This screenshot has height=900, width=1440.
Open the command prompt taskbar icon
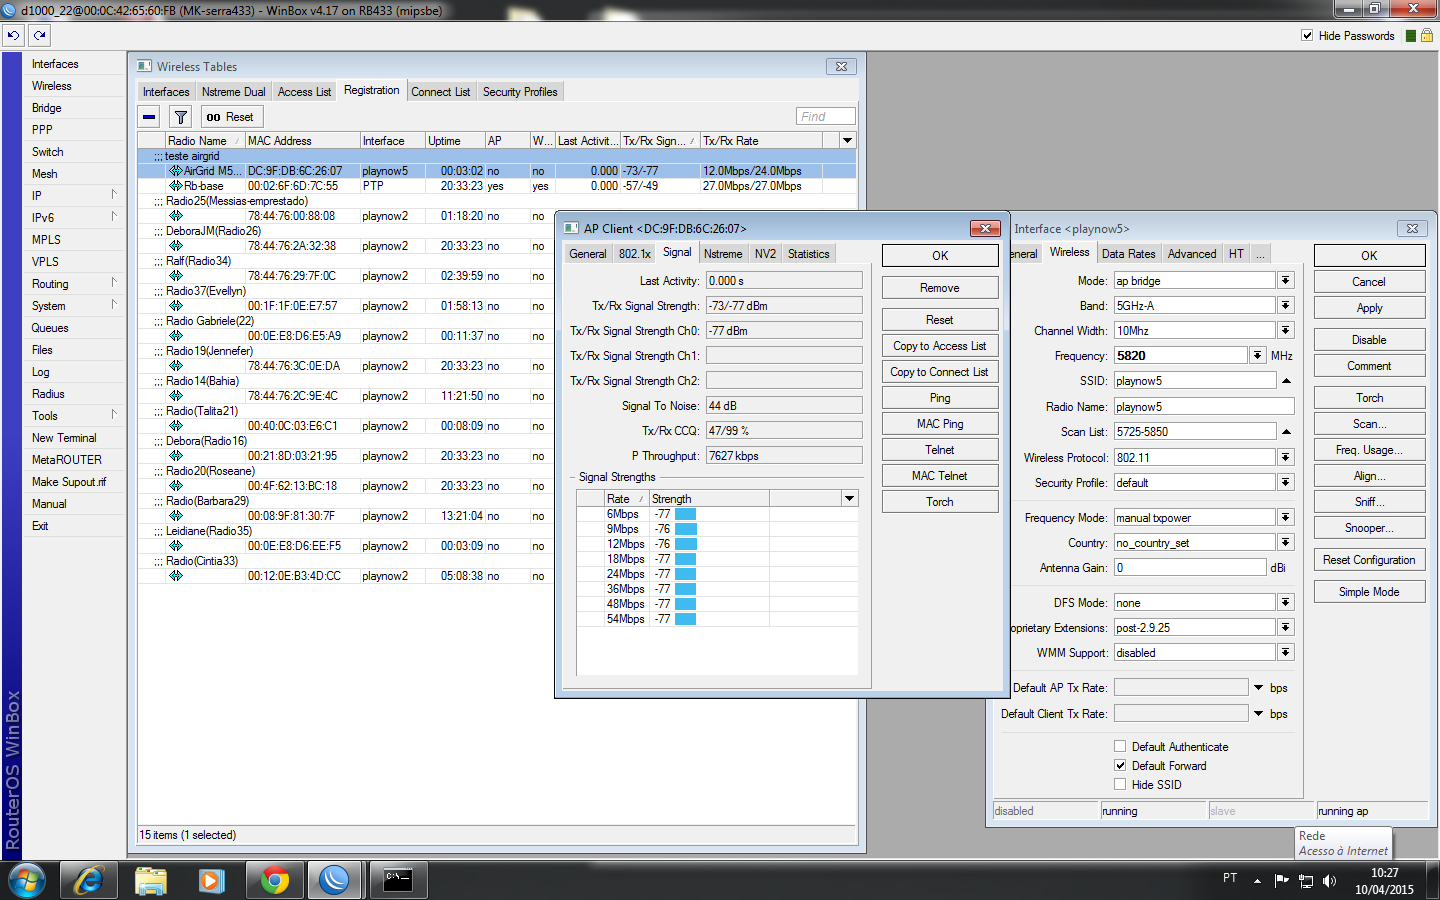pyautogui.click(x=398, y=880)
